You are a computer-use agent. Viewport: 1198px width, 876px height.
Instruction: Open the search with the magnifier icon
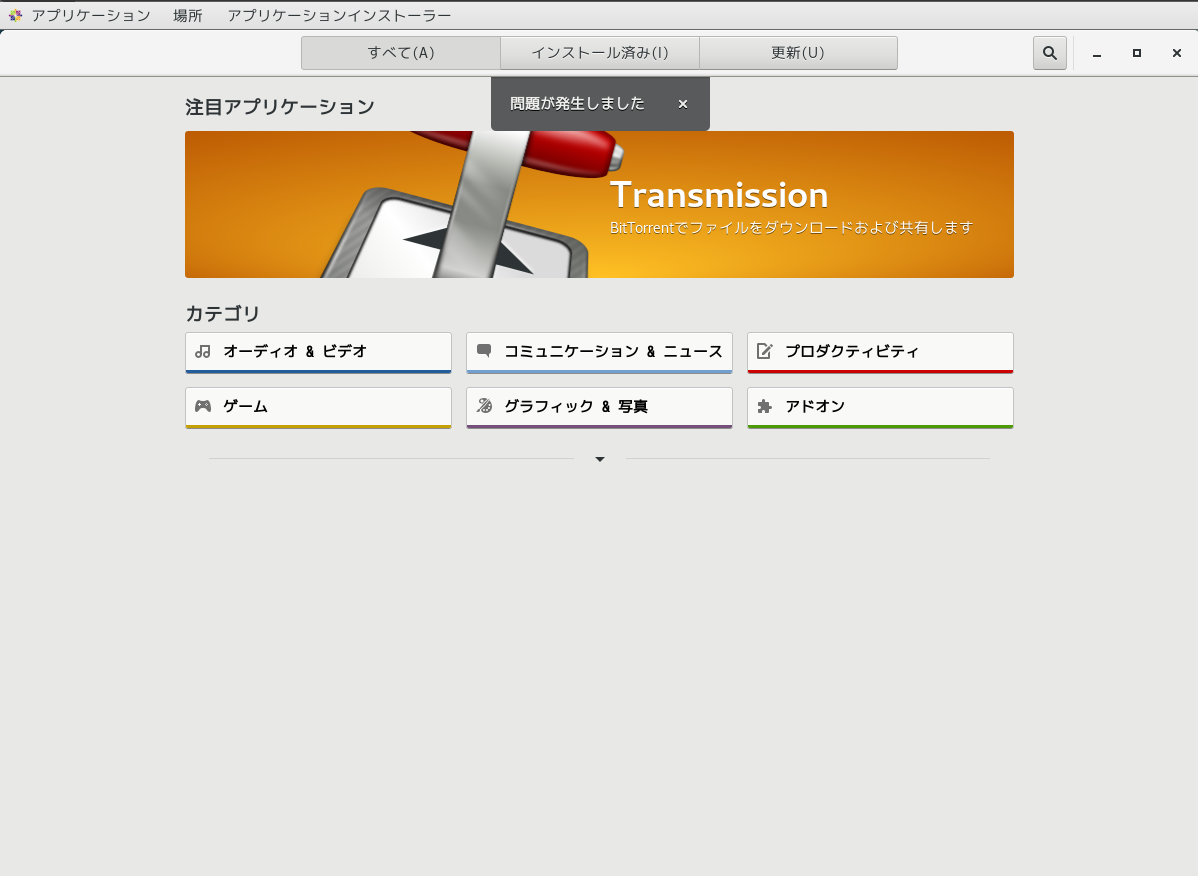pos(1049,52)
